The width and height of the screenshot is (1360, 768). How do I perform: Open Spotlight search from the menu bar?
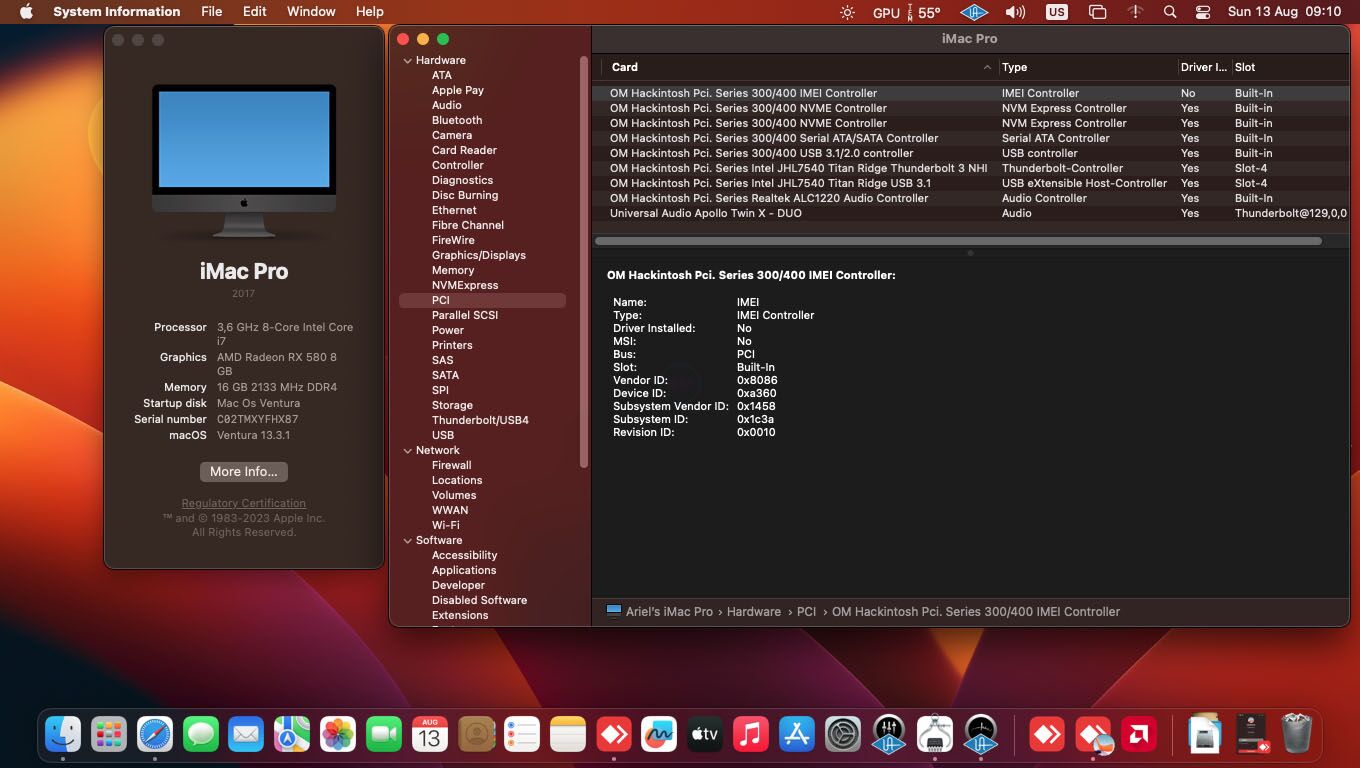pyautogui.click(x=1169, y=11)
